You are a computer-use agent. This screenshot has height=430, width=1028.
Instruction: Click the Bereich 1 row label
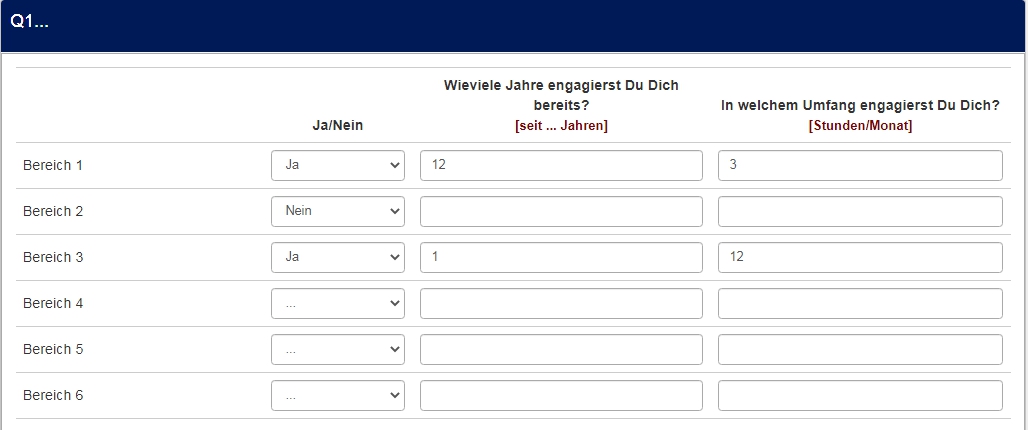[53, 165]
